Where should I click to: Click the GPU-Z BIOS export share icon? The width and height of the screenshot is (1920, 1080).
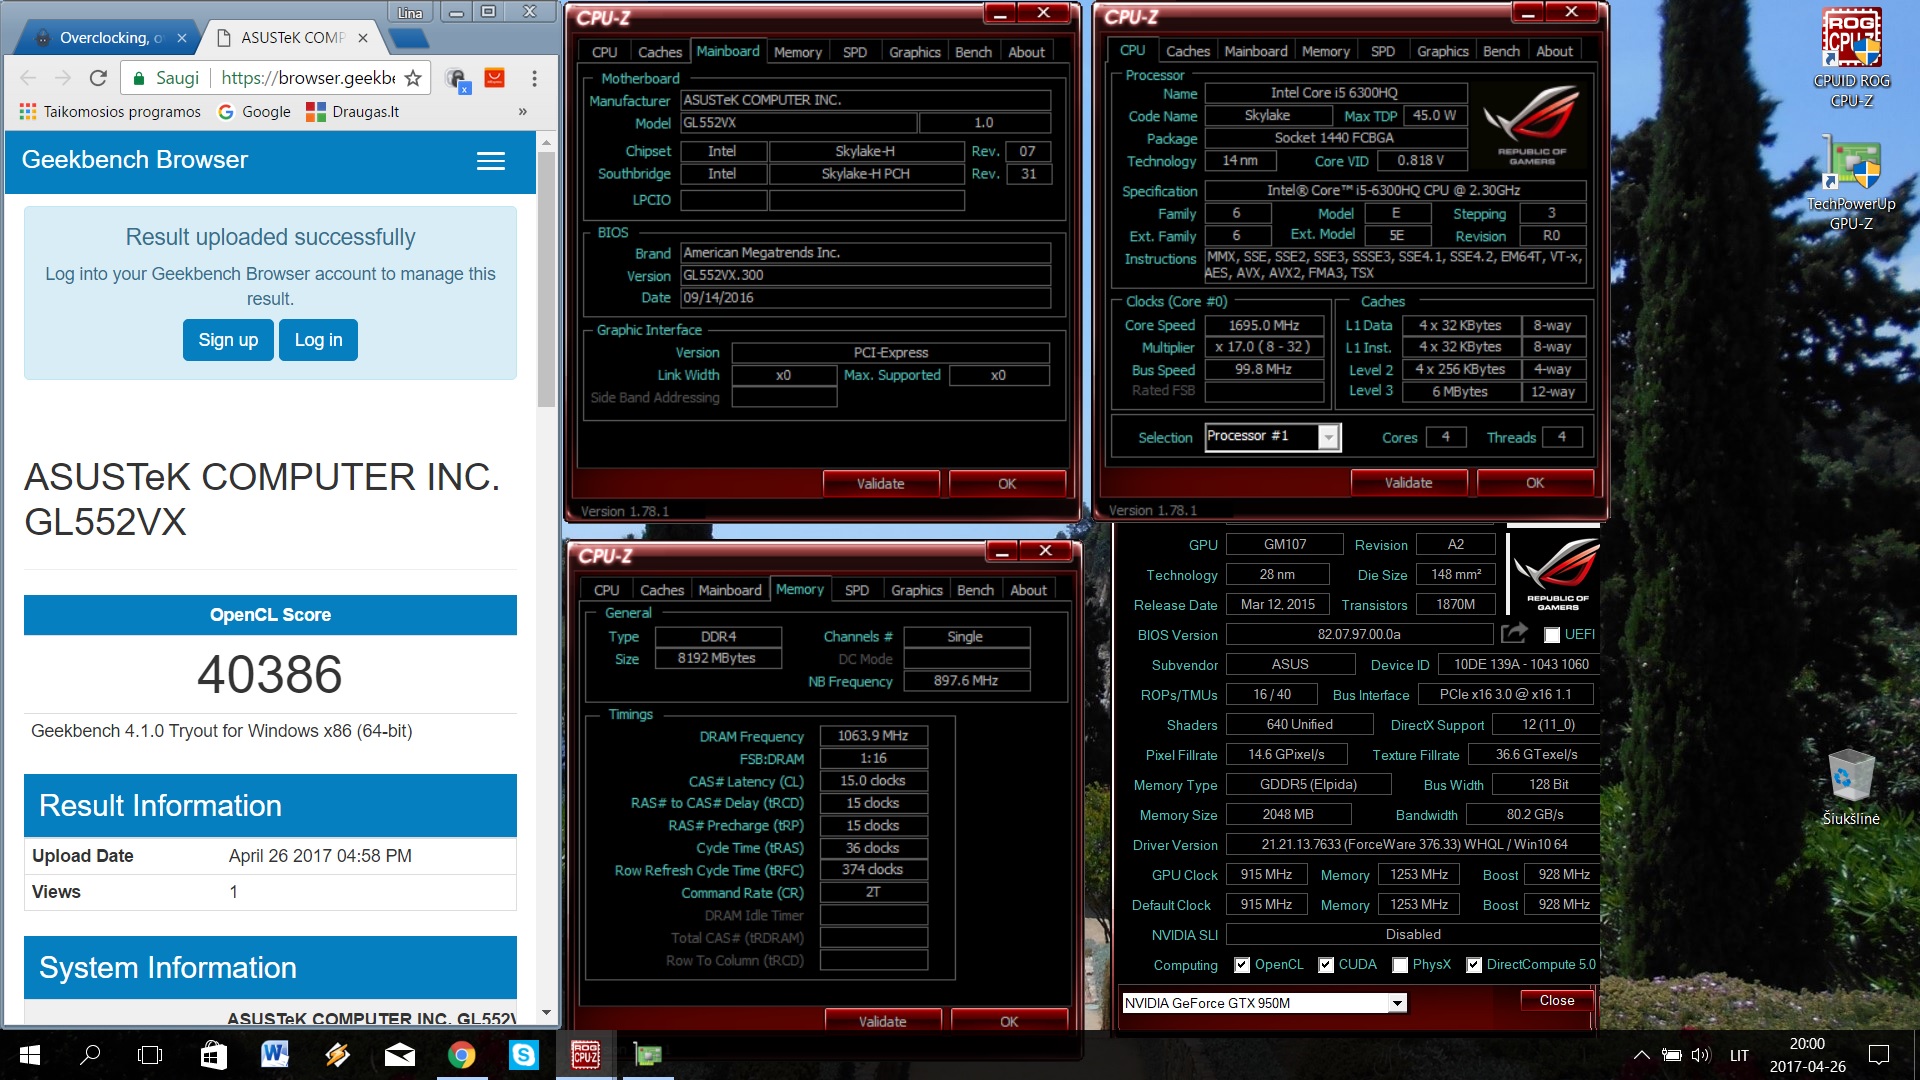tap(1514, 633)
